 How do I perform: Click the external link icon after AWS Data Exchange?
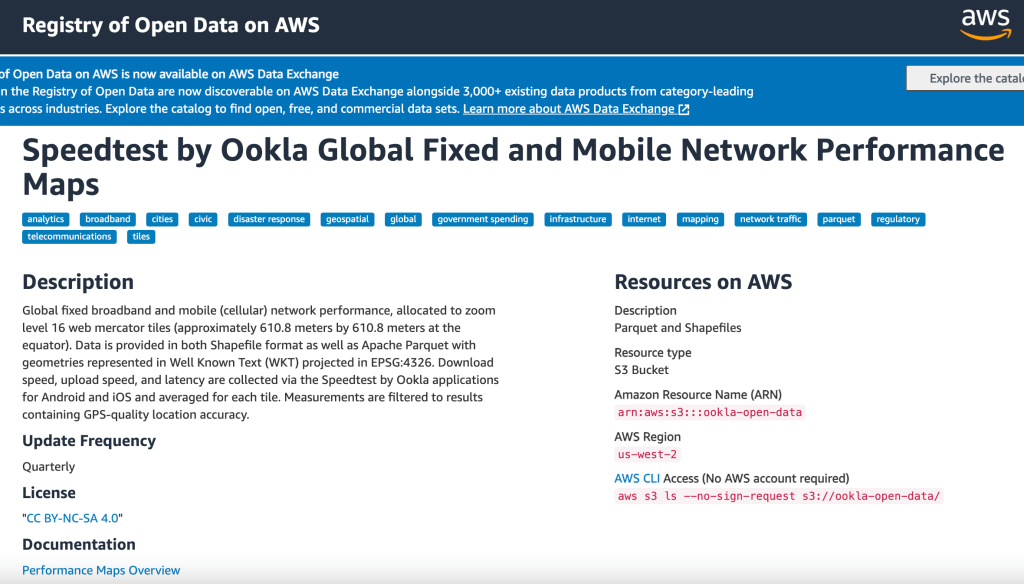[684, 109]
